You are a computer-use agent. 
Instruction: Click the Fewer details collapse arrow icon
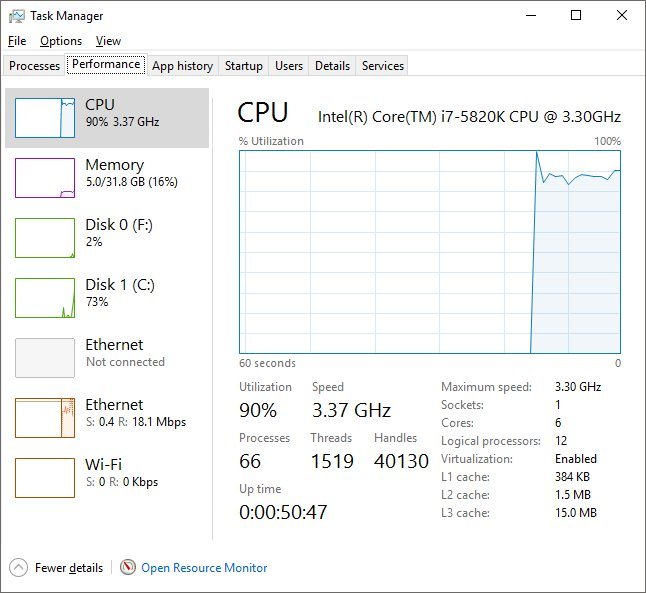18,568
